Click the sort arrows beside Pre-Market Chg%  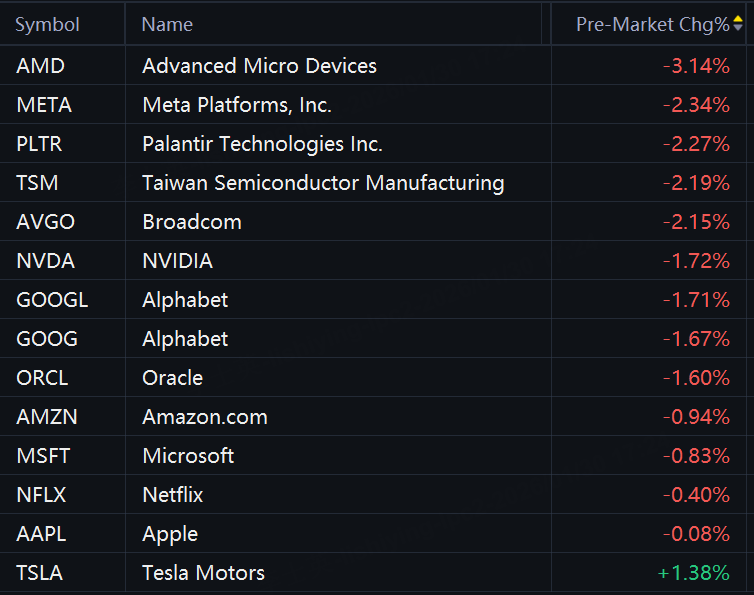pos(738,24)
